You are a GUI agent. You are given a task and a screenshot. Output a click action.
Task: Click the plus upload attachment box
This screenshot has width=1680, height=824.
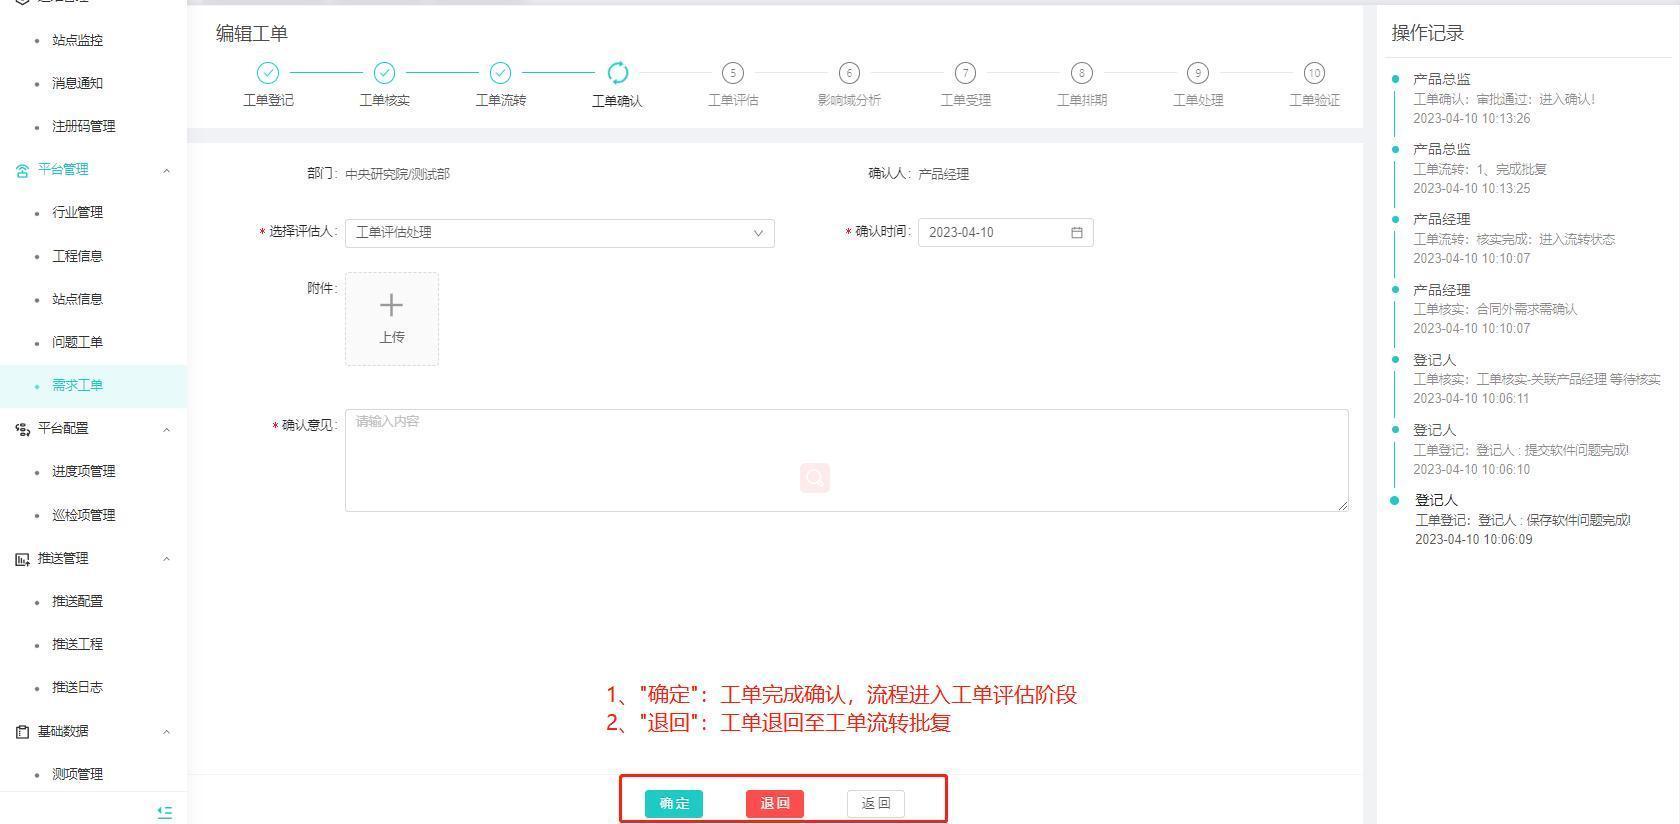point(392,319)
